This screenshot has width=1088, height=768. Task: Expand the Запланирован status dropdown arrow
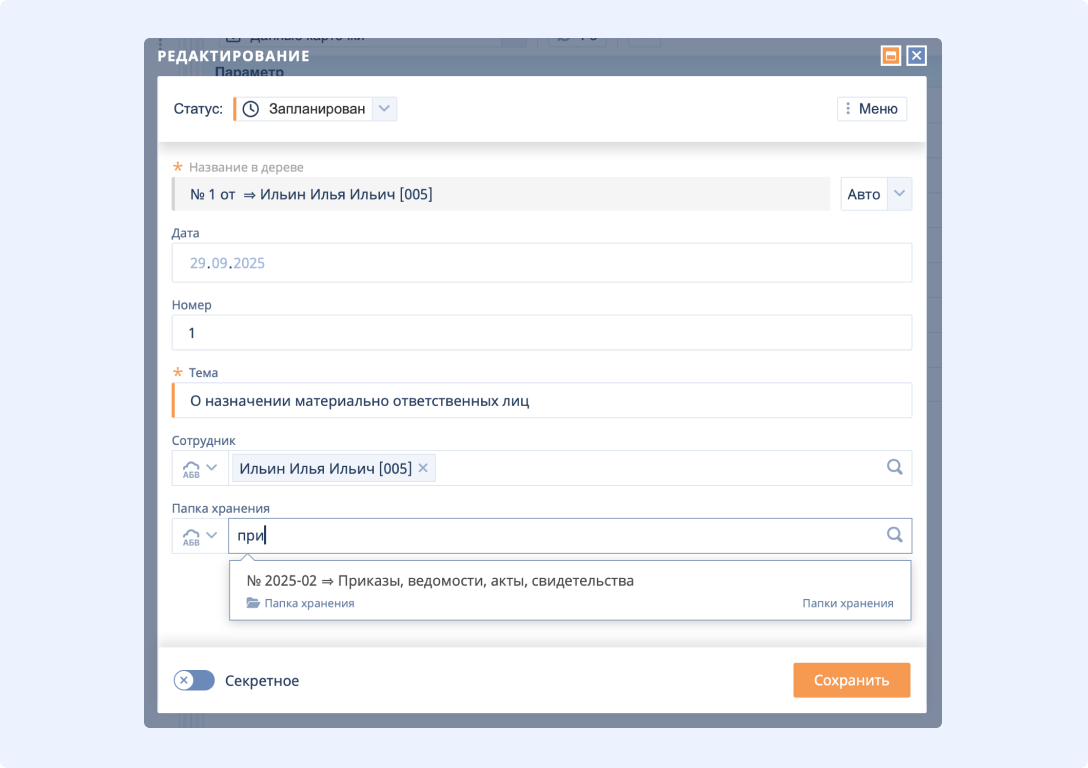point(385,109)
